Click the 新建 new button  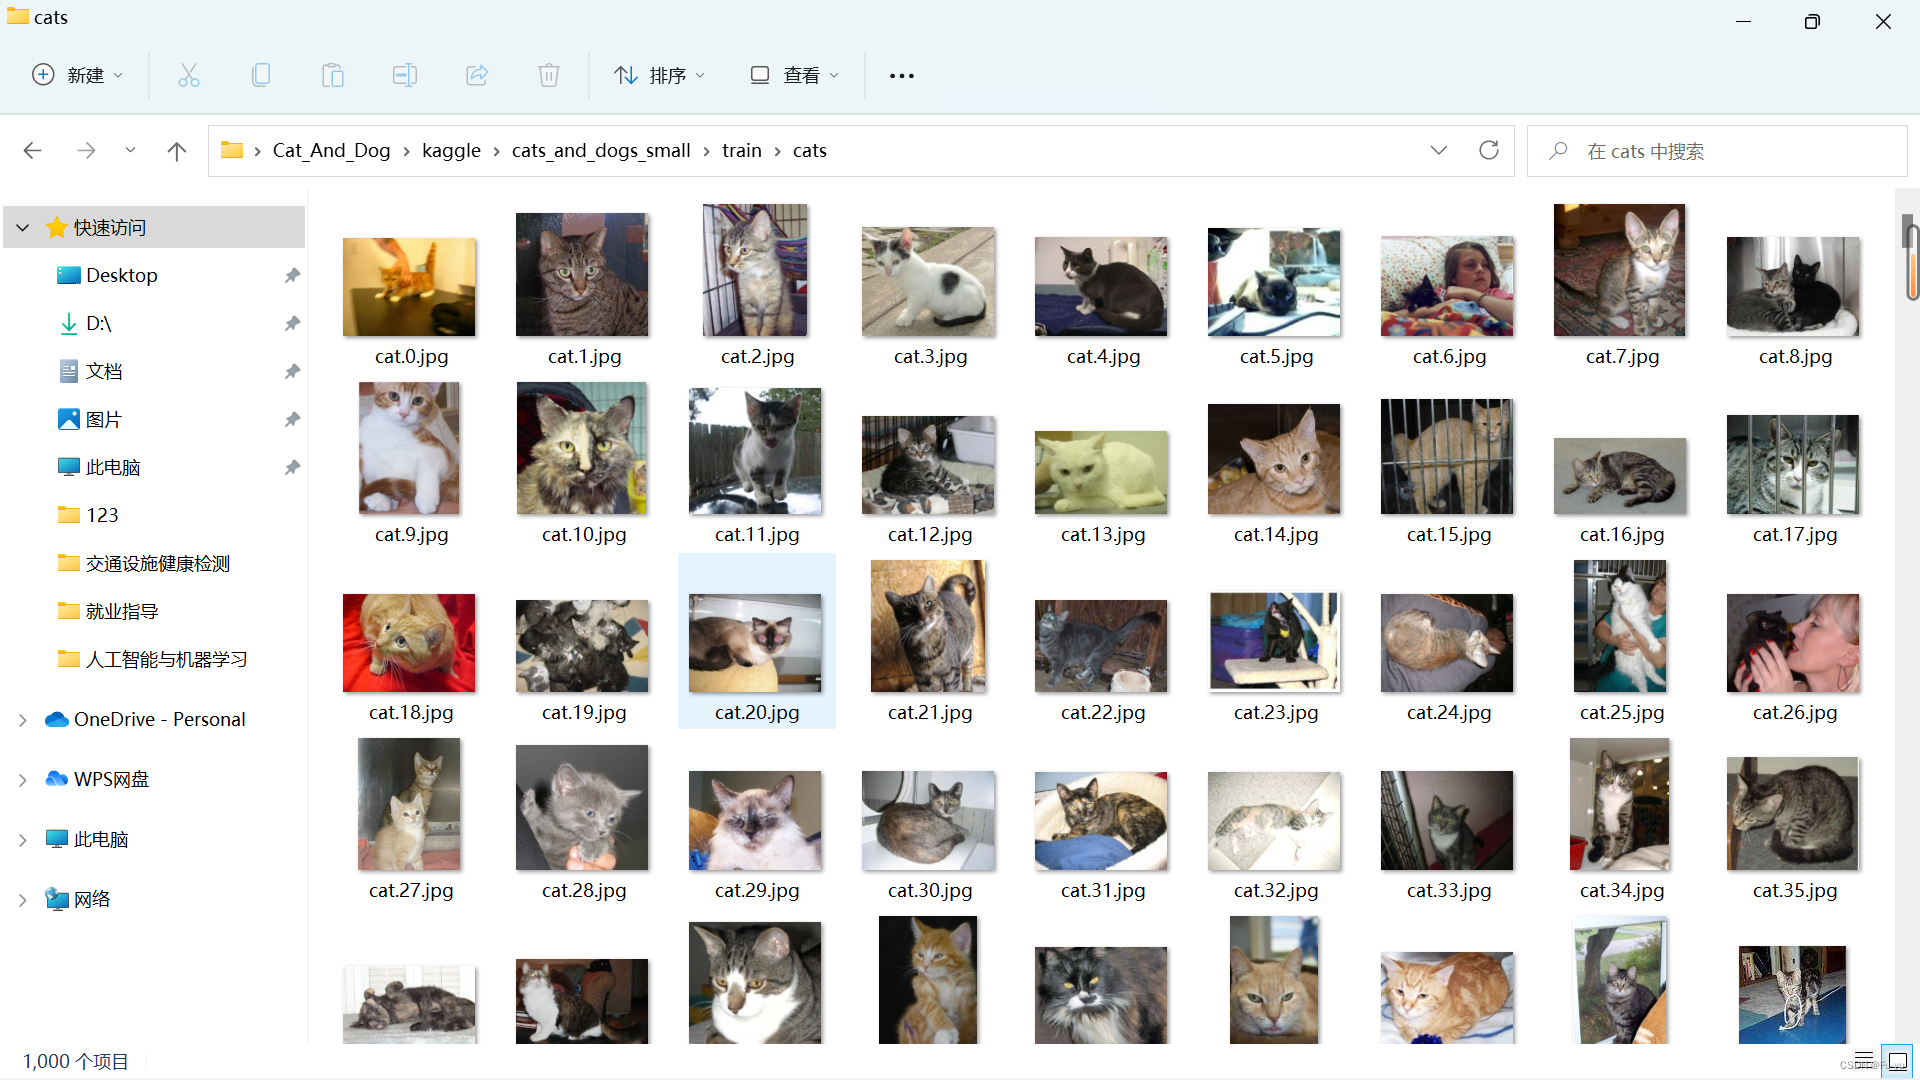point(78,75)
